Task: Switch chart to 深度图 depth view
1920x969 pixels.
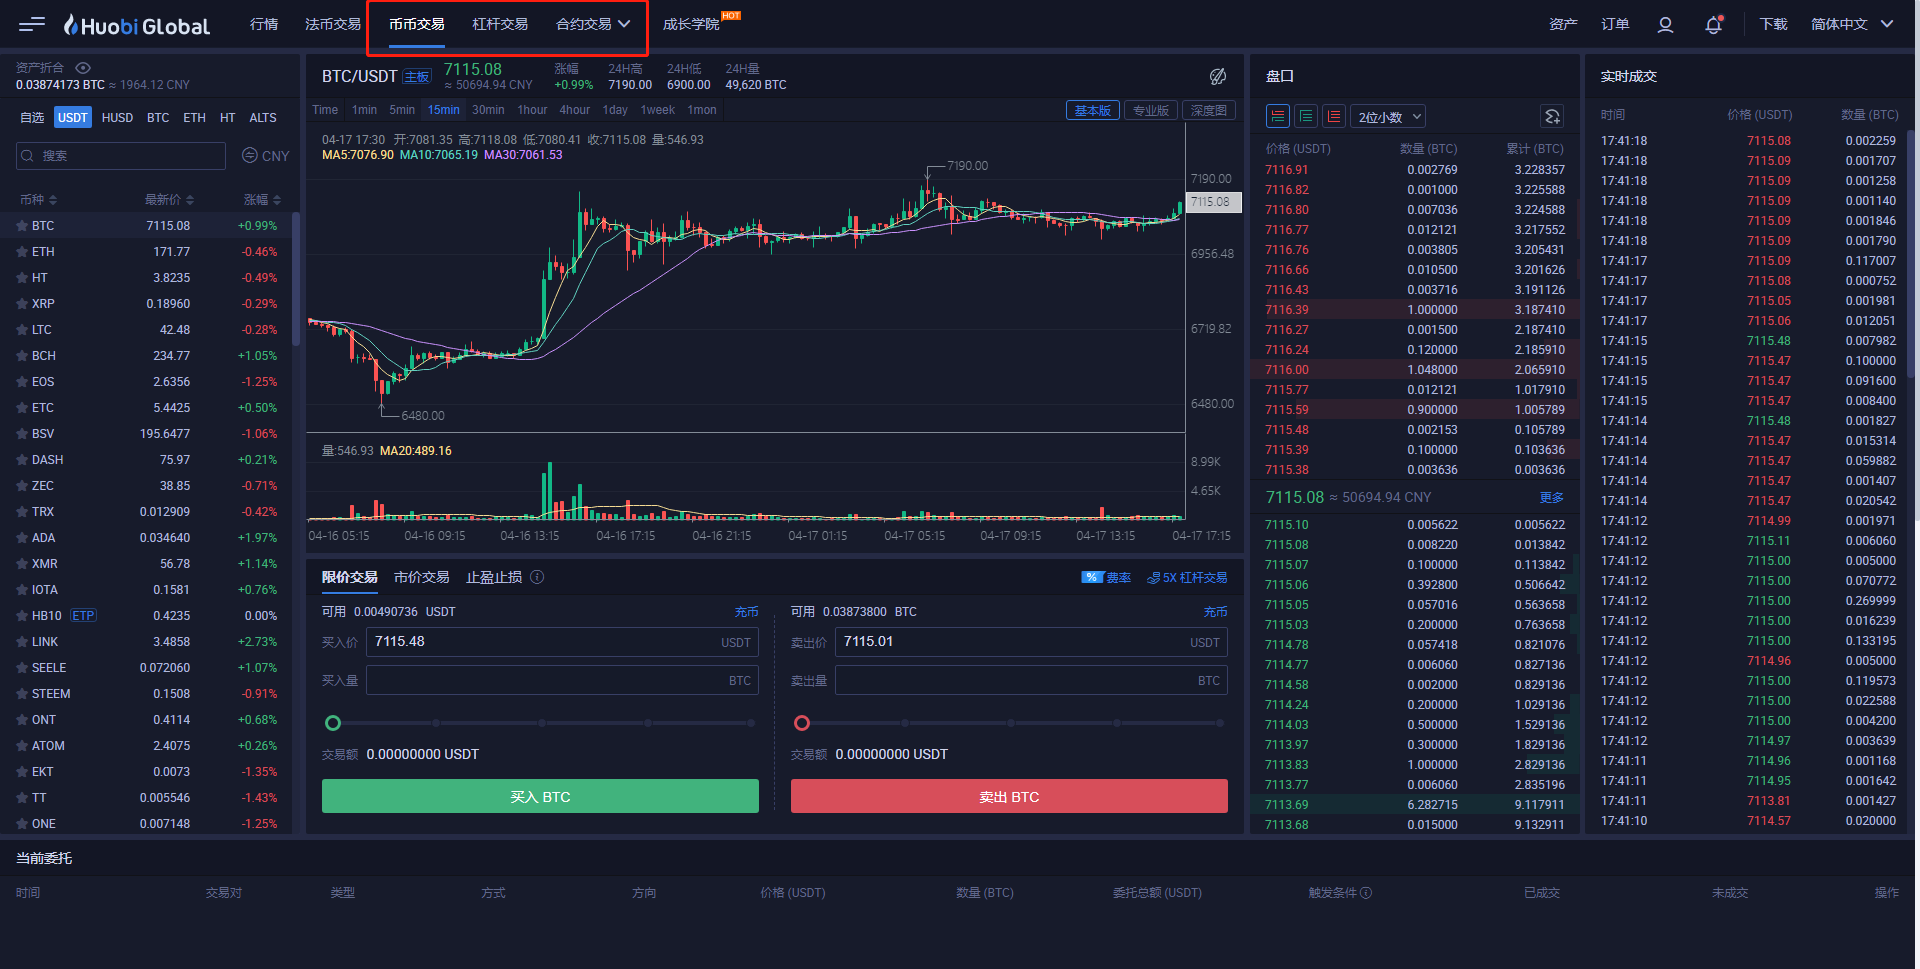Action: click(x=1209, y=111)
